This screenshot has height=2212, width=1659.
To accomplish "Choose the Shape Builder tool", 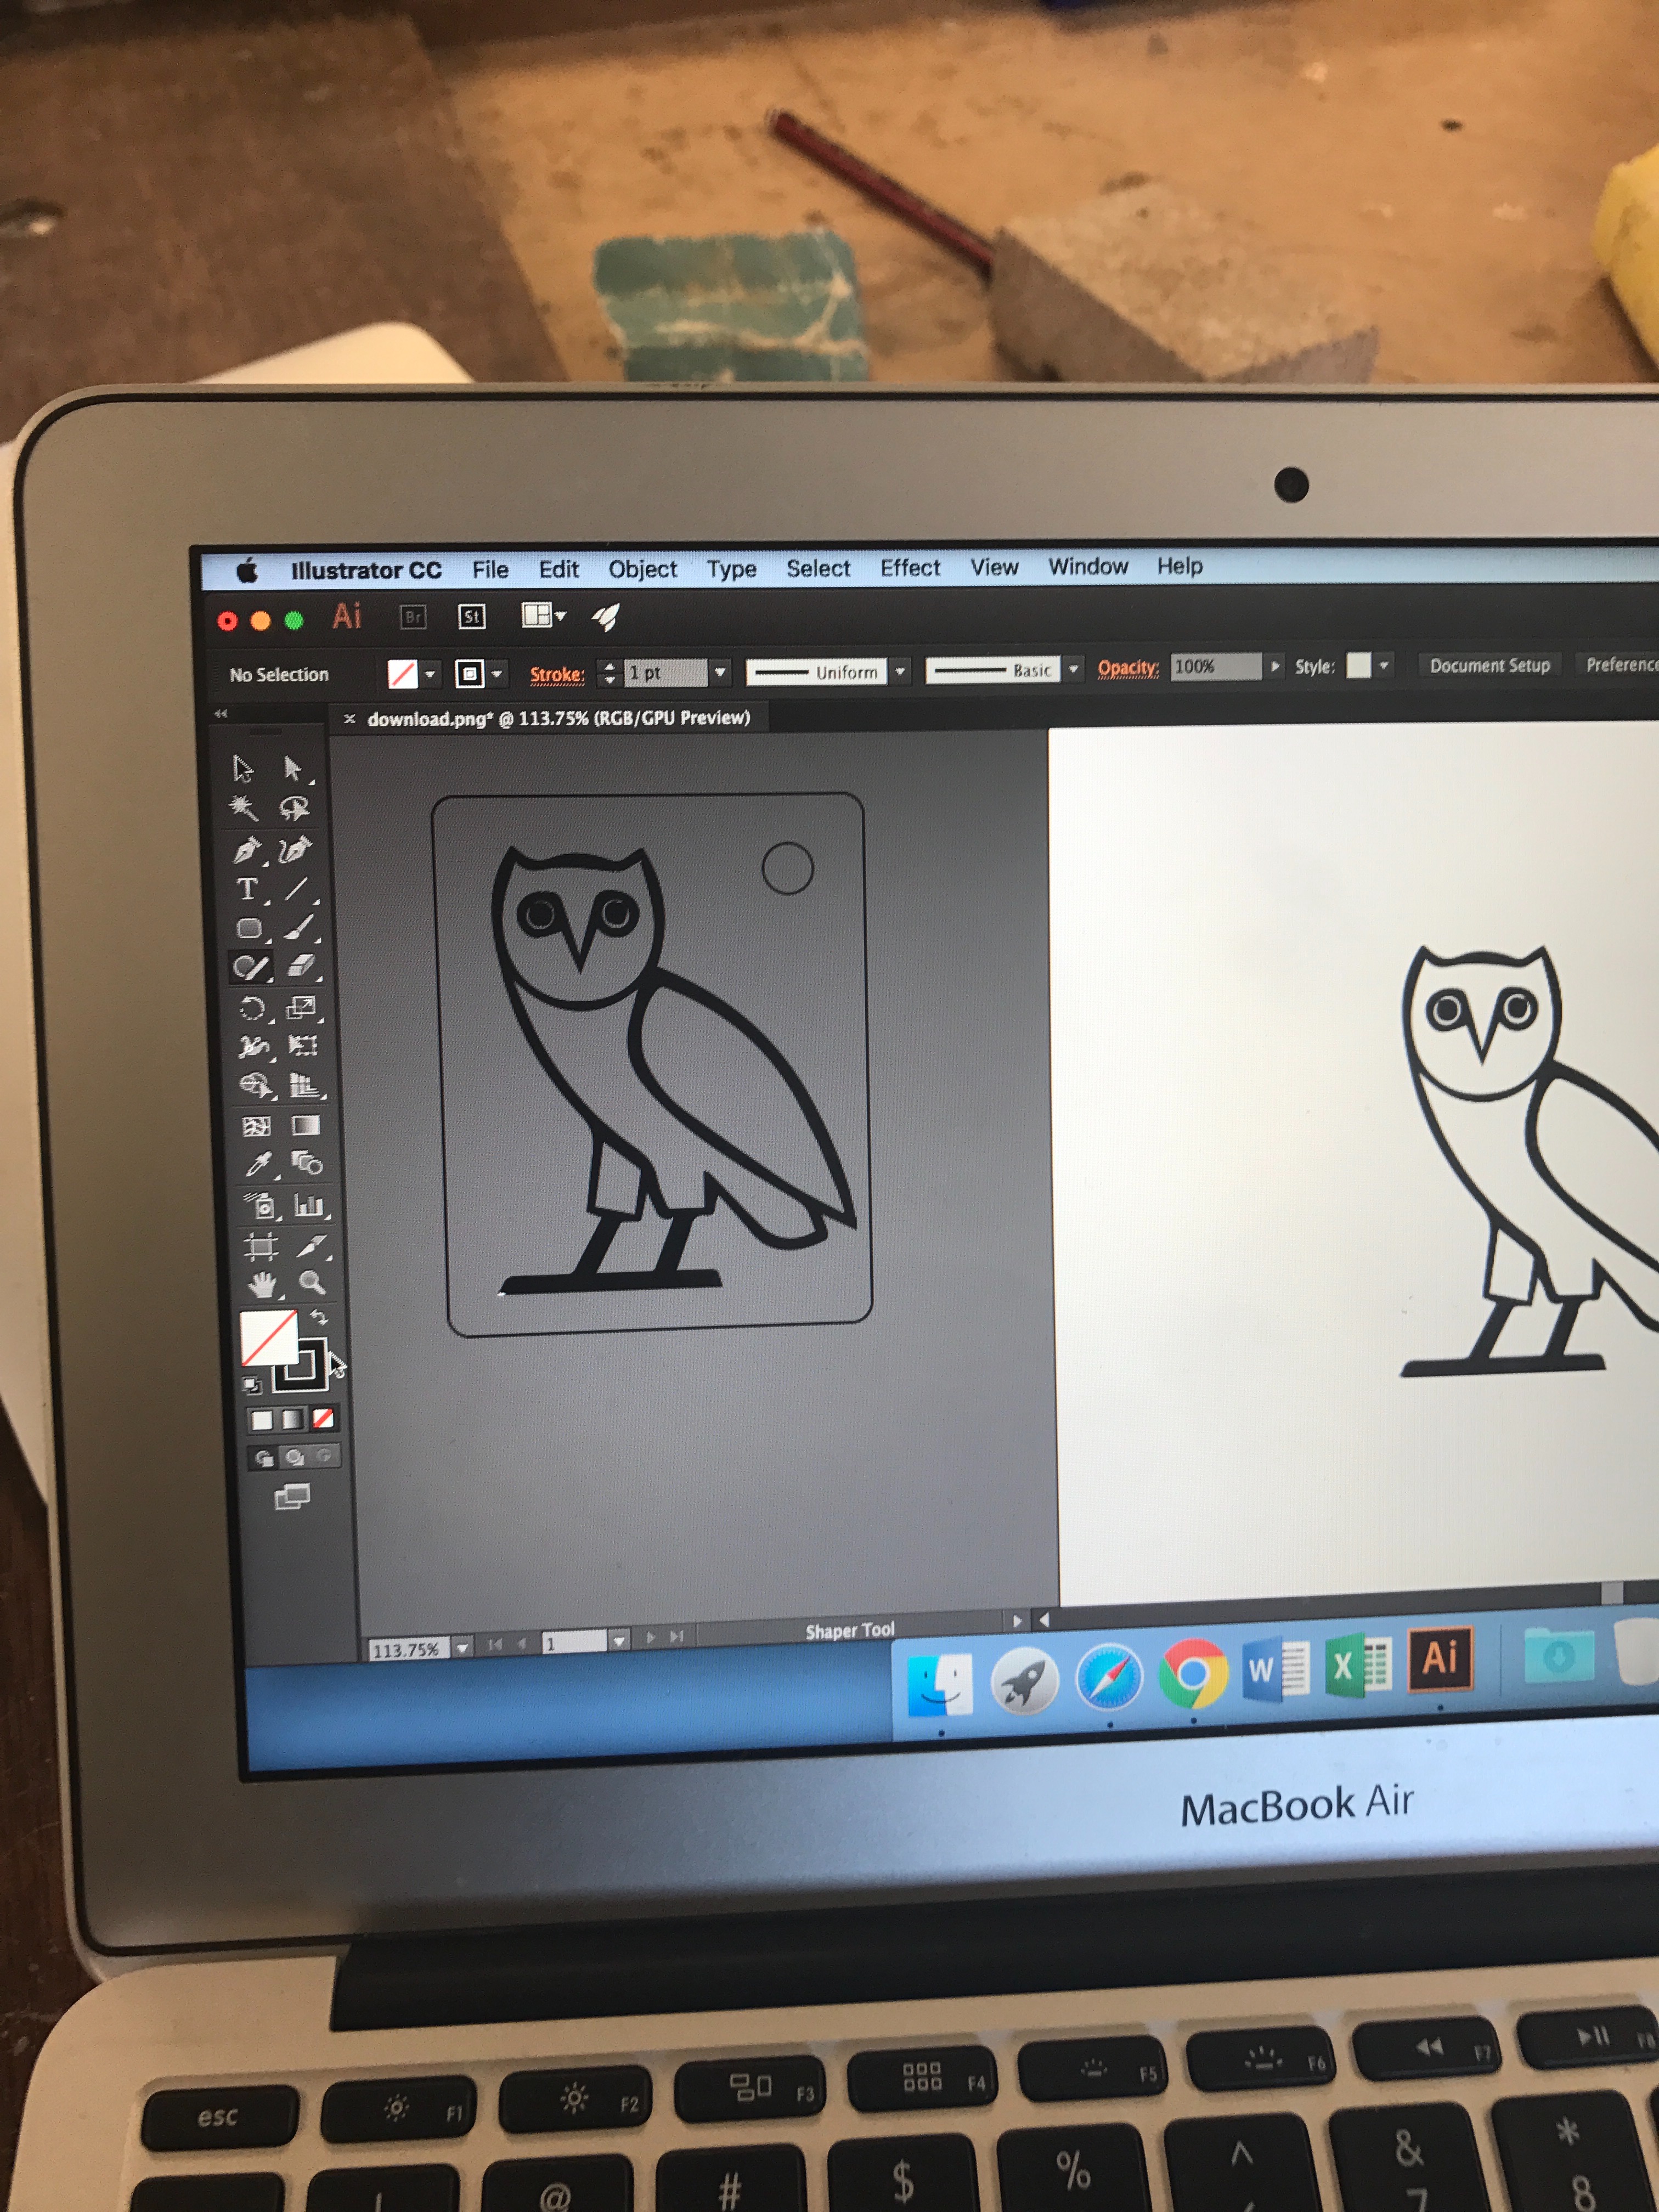I will tap(255, 1085).
